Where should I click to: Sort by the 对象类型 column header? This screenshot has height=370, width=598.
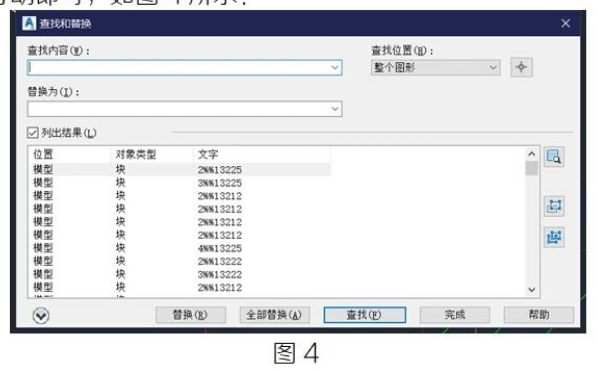pyautogui.click(x=152, y=154)
